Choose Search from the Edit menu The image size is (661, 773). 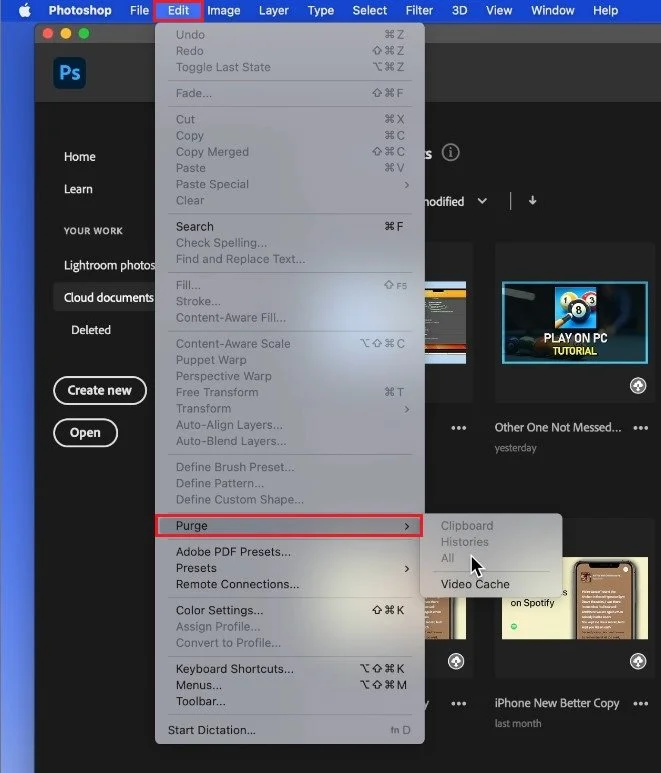tap(289, 227)
